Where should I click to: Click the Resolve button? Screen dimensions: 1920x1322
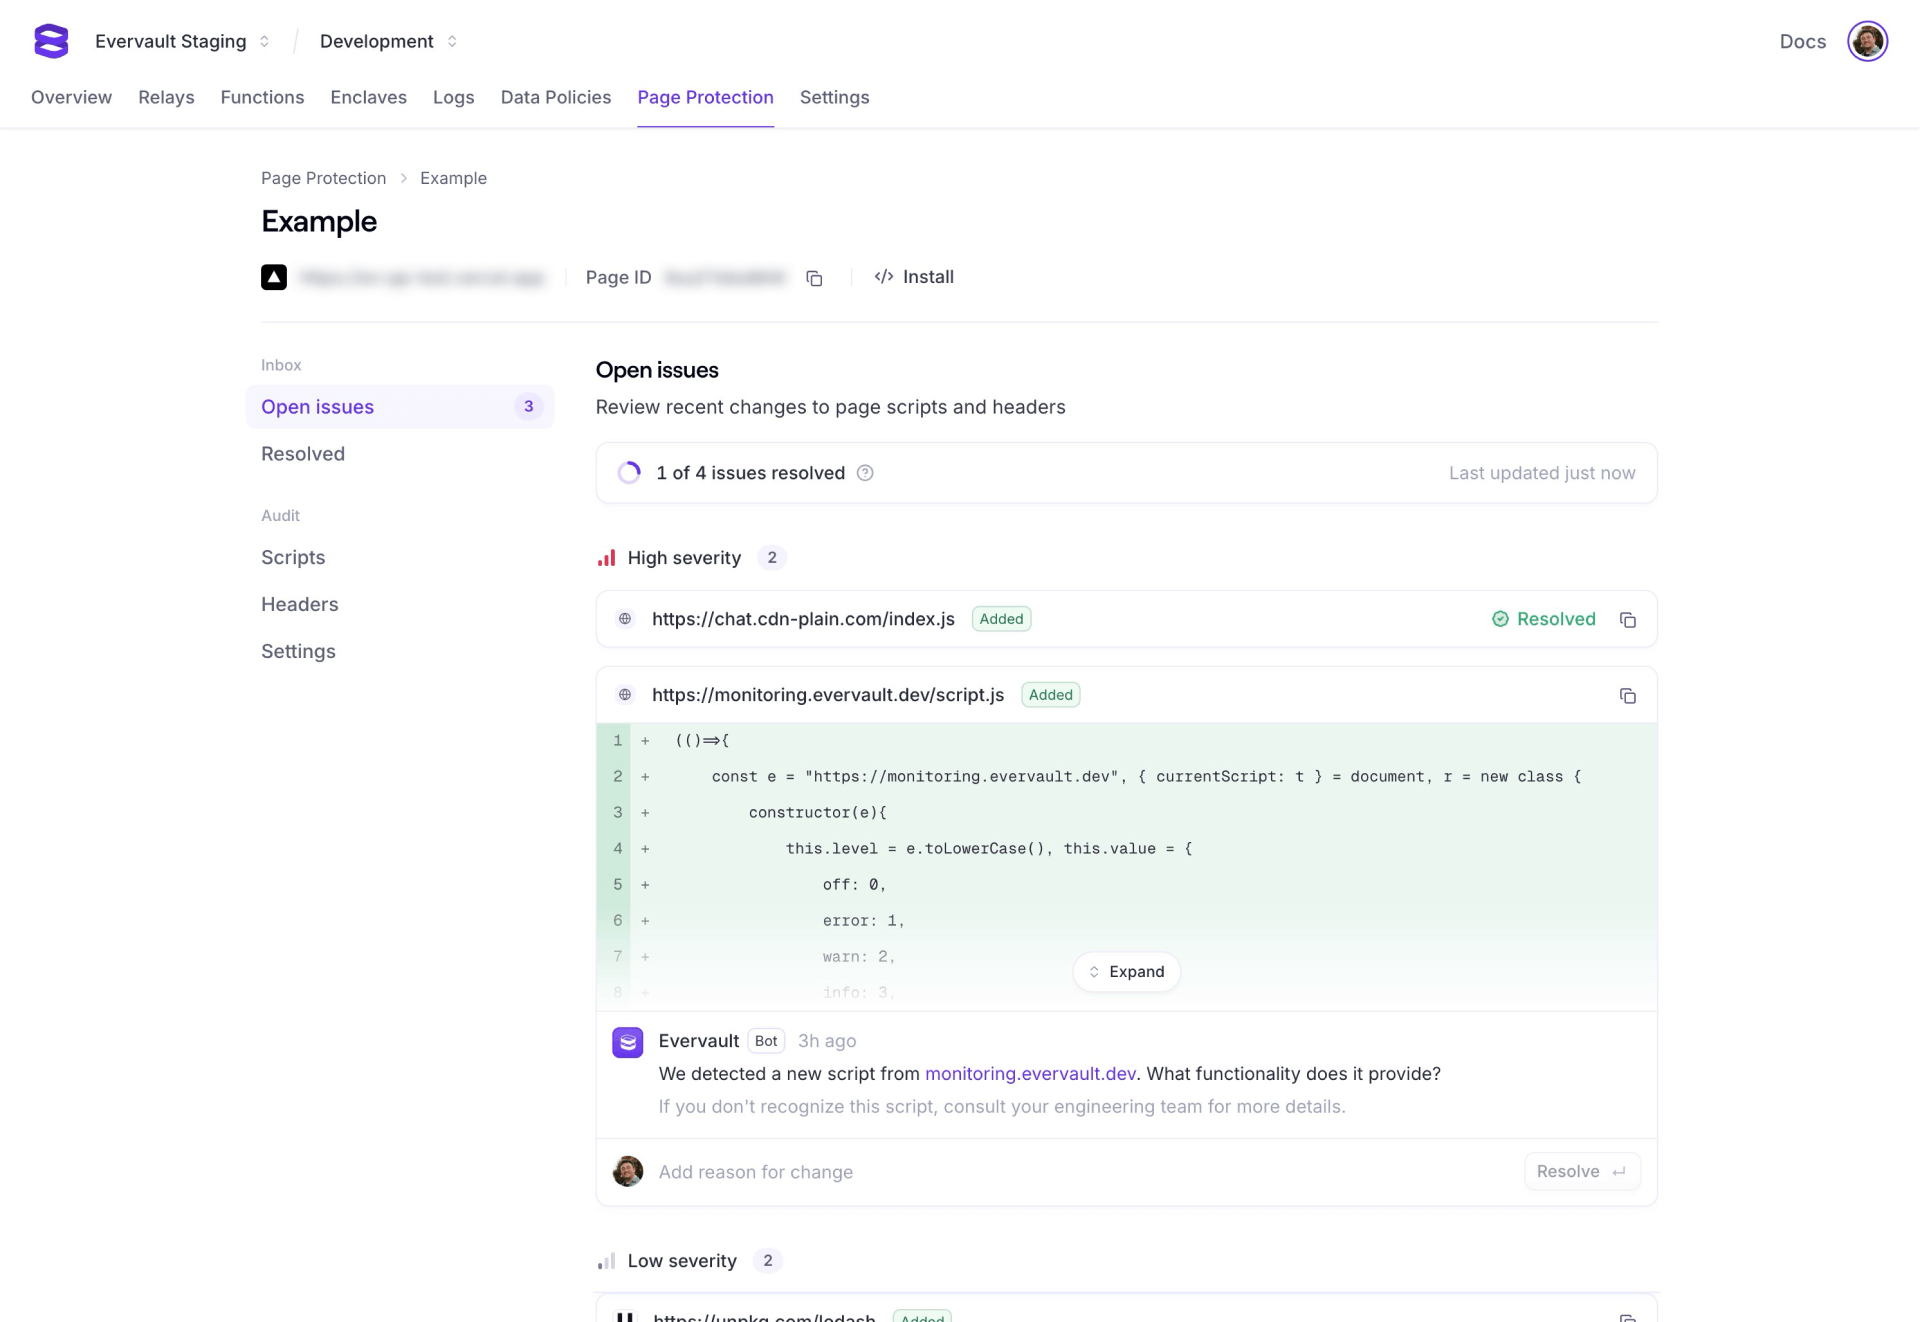1582,1171
